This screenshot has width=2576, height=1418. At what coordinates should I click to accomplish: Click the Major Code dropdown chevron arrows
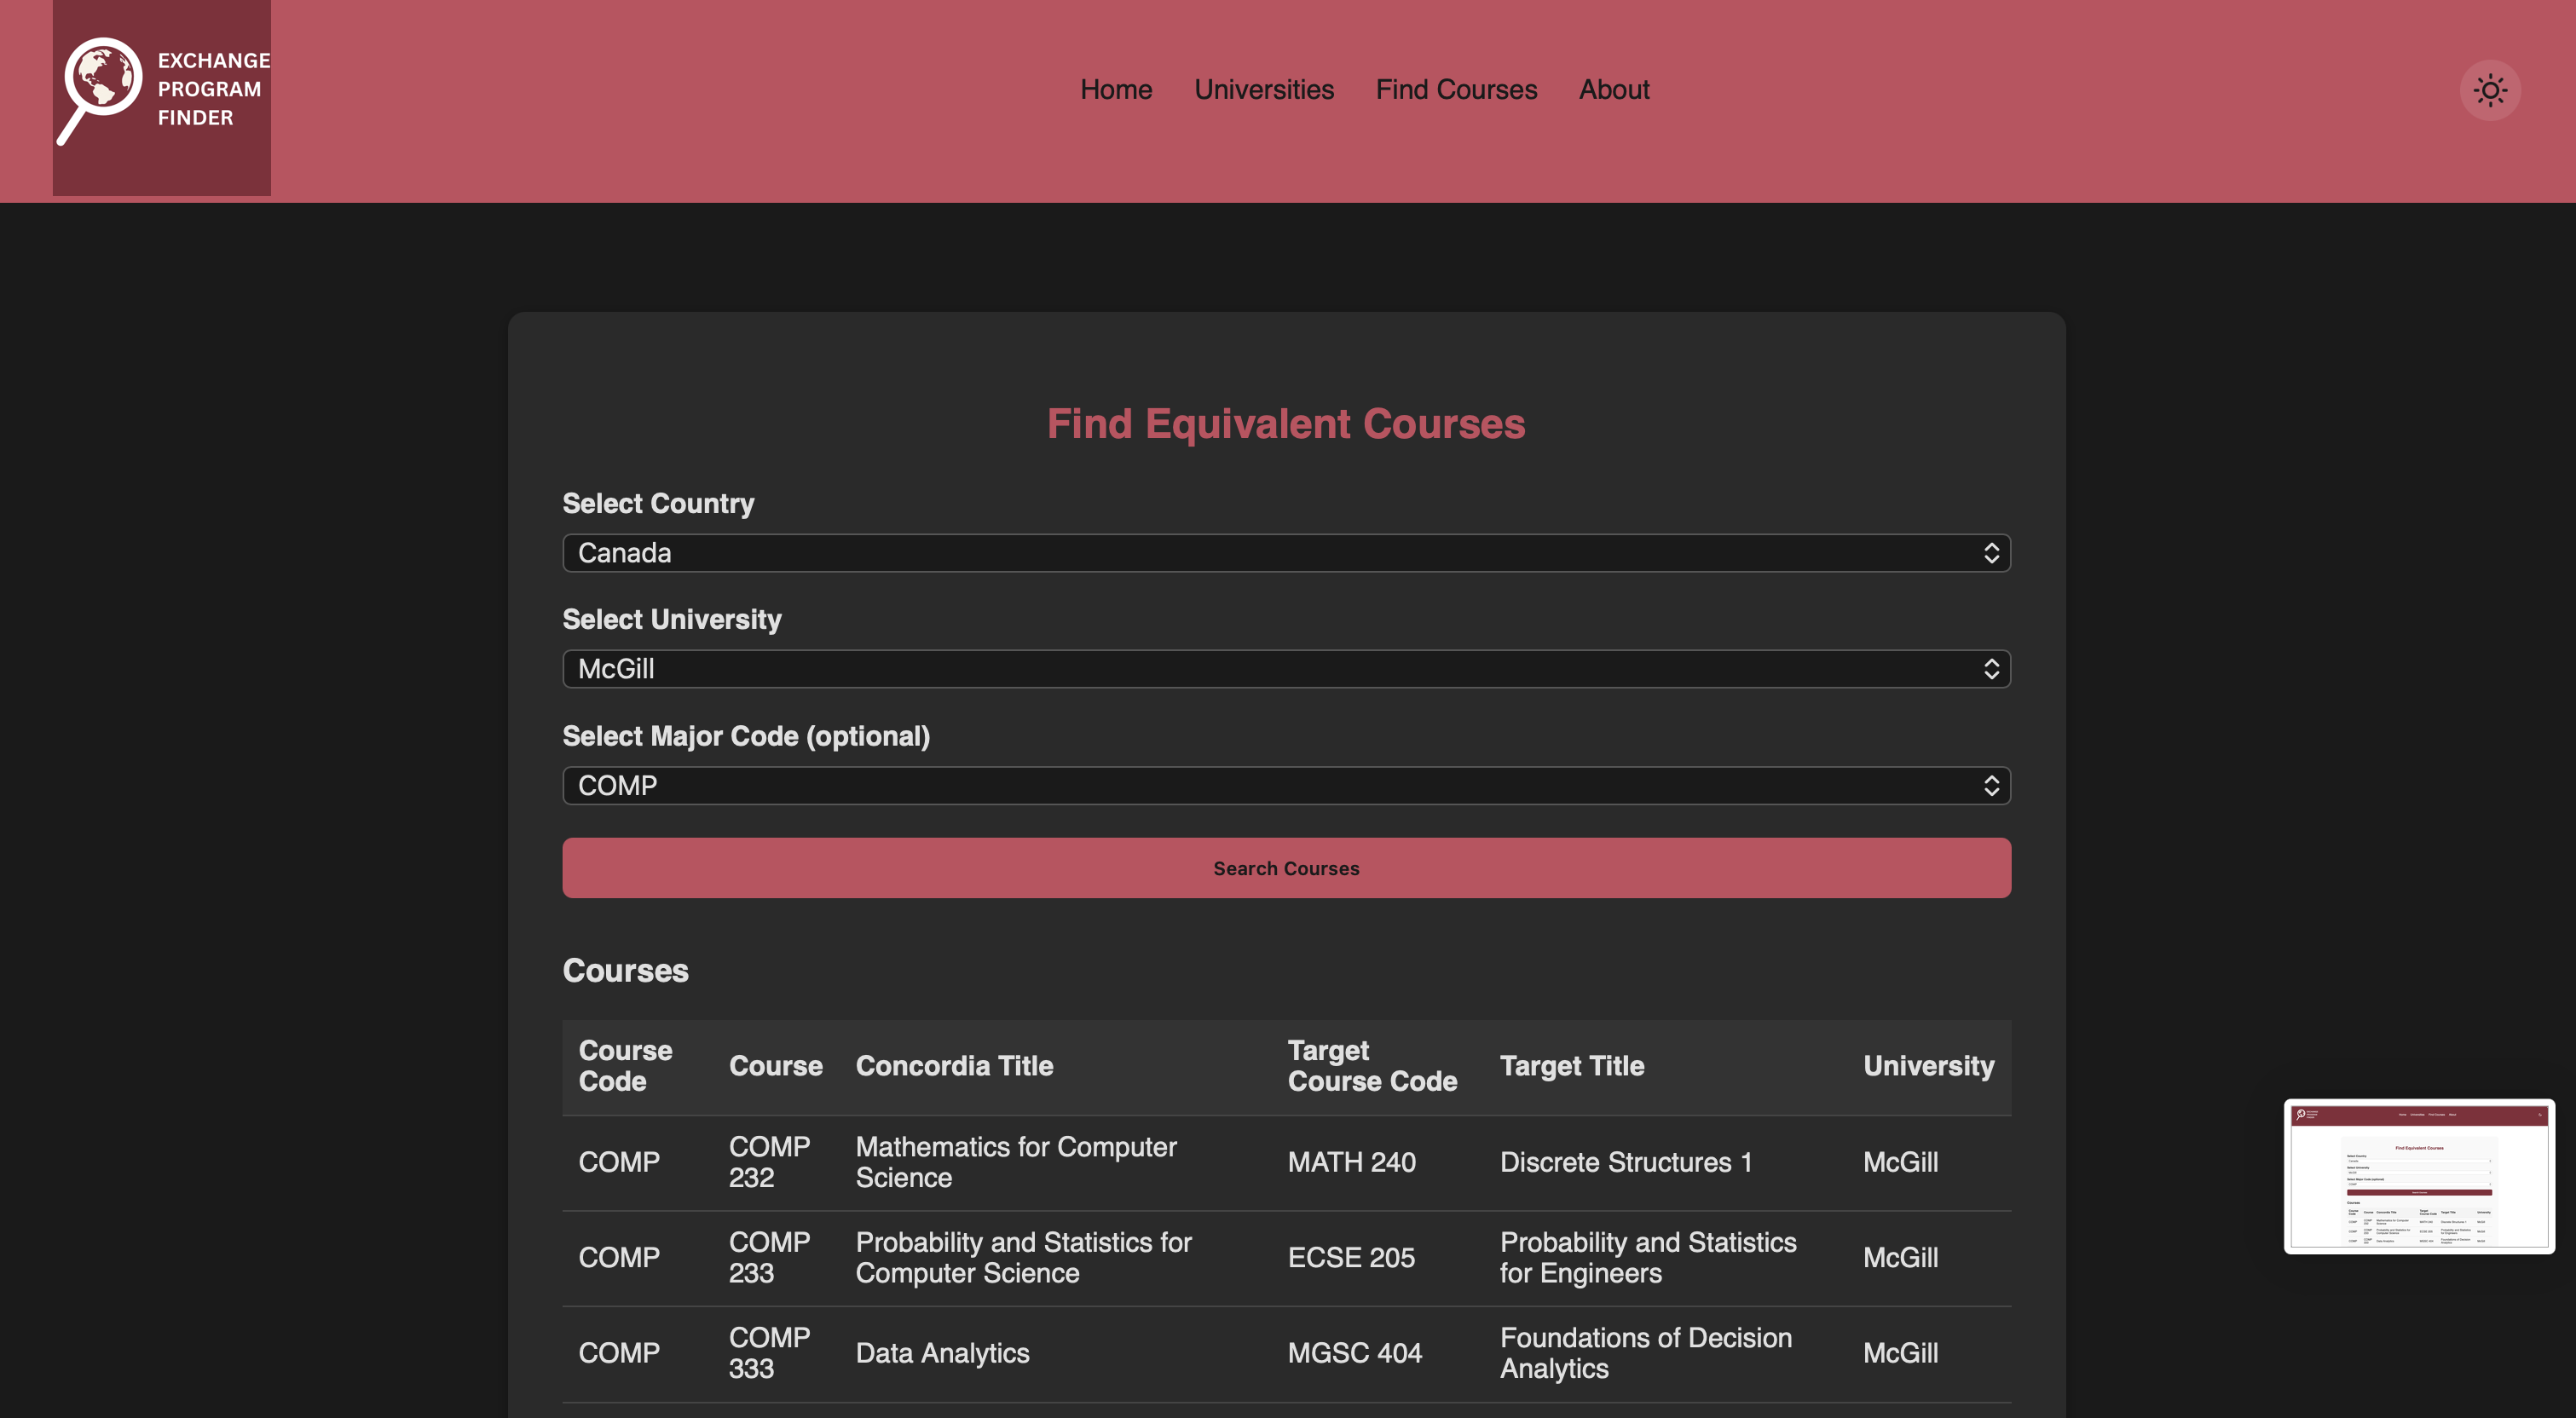point(1990,786)
